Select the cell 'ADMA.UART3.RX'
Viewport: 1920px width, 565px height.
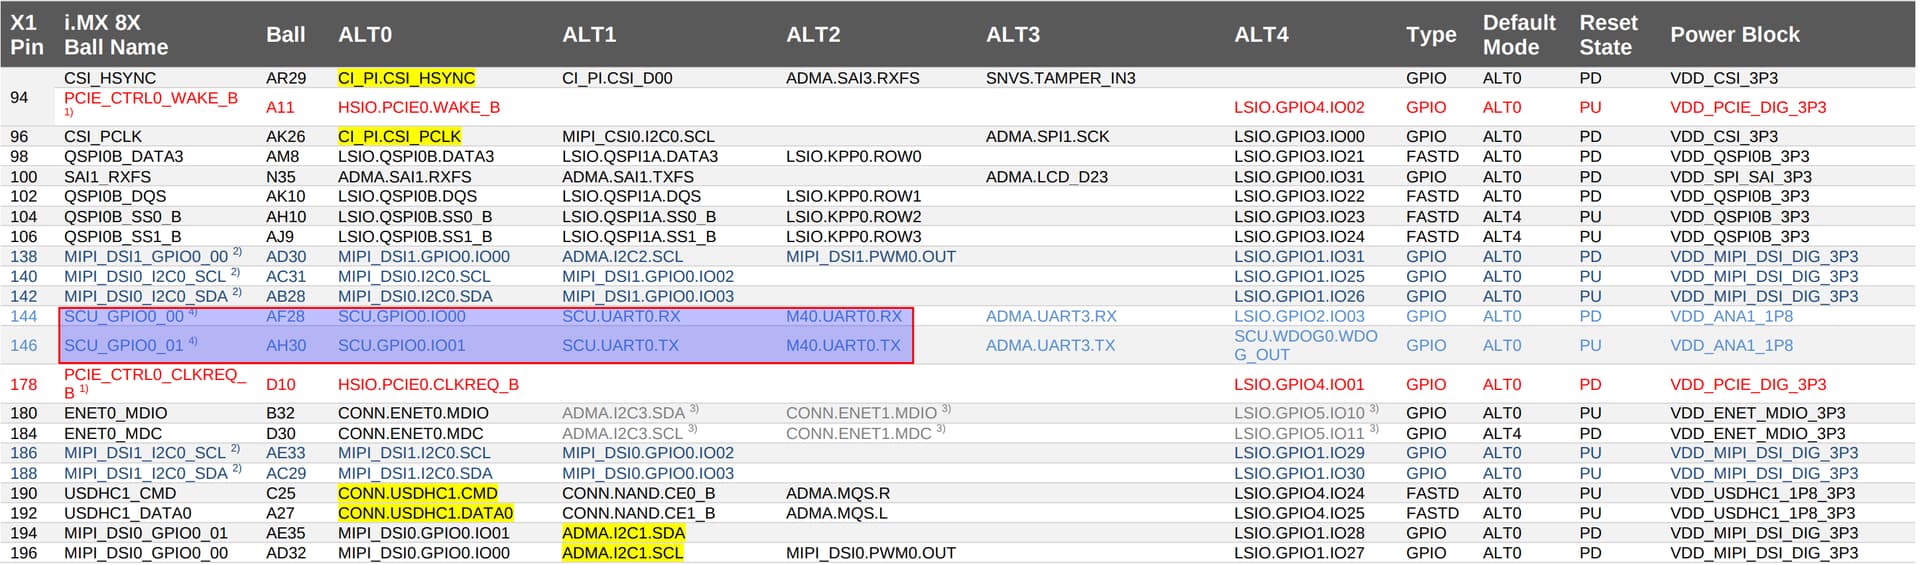click(1051, 316)
